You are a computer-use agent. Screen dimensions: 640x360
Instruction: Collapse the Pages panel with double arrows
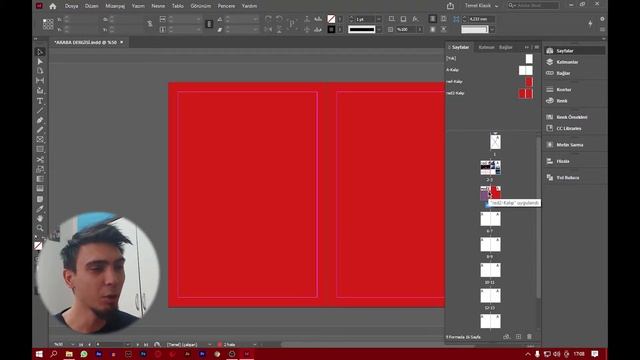(527, 47)
